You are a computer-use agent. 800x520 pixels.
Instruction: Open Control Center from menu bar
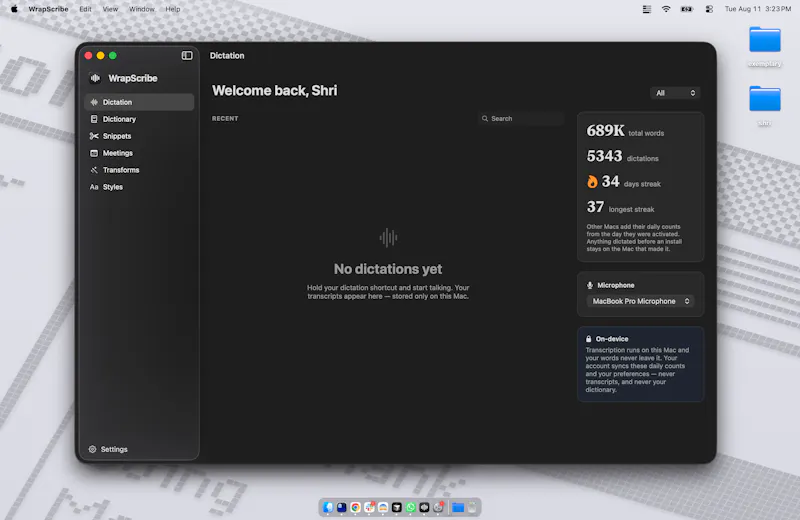tap(709, 9)
